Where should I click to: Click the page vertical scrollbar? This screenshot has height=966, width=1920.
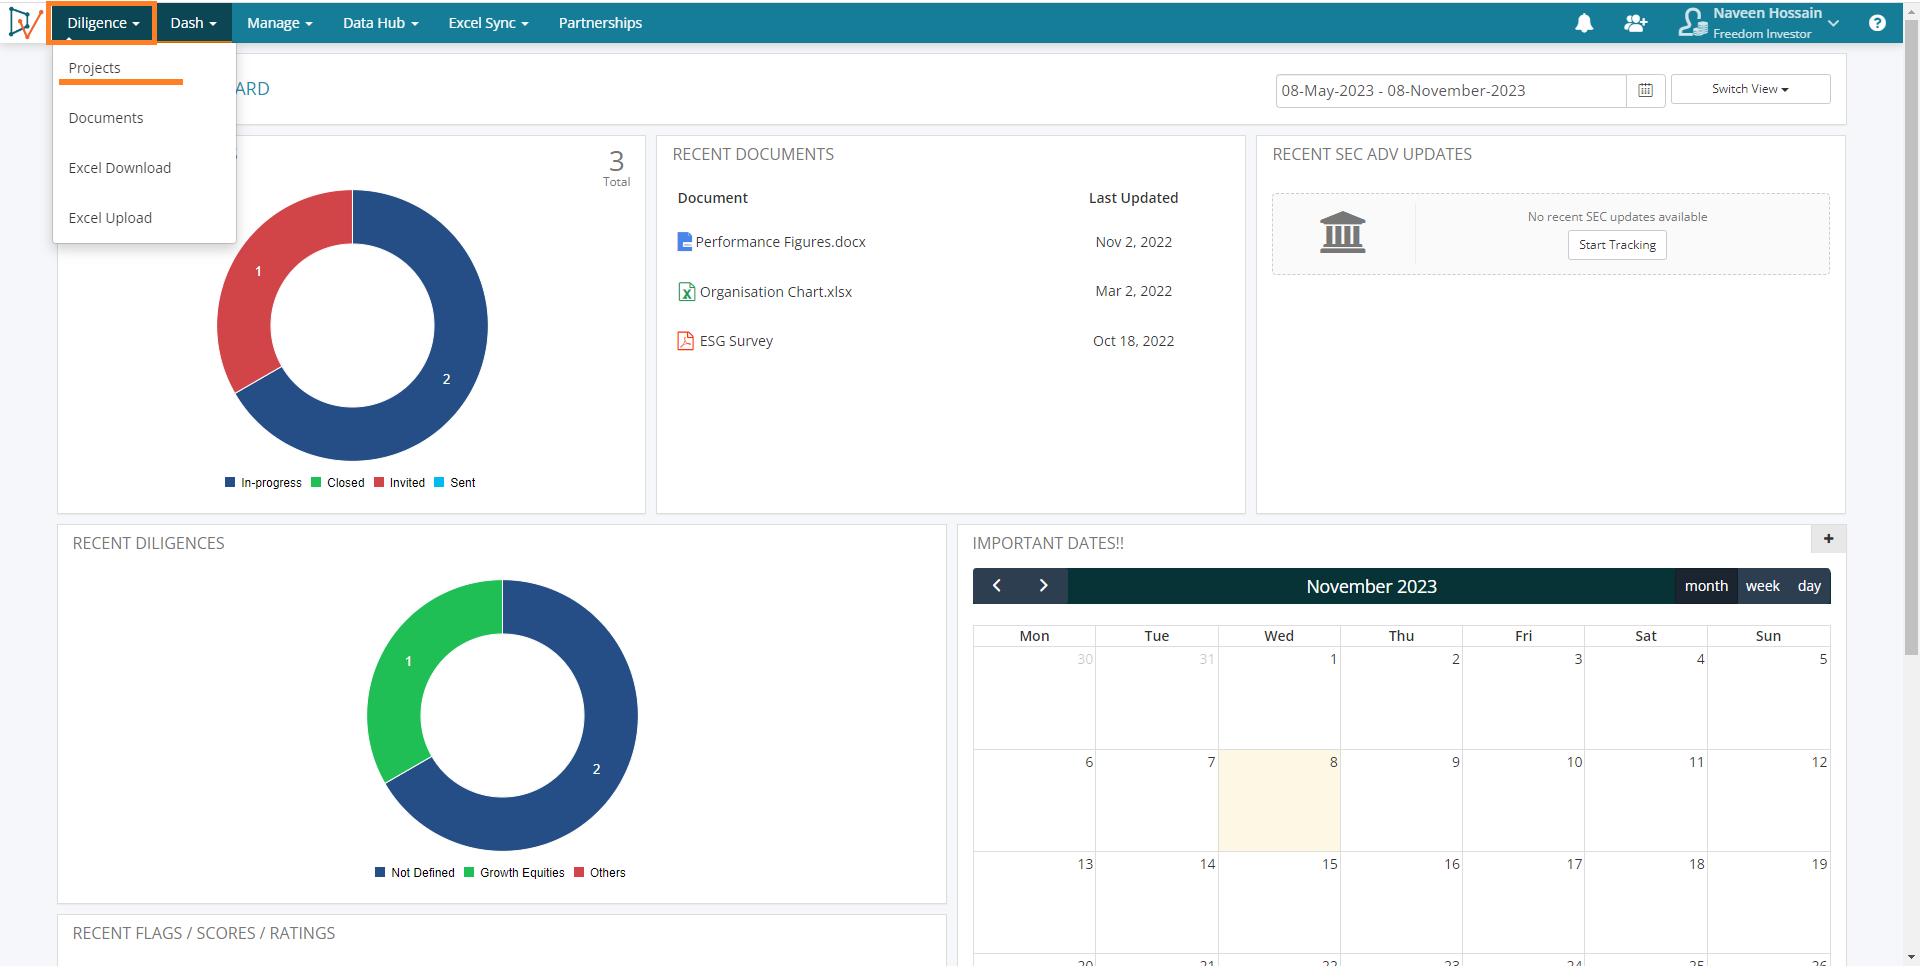pos(1911,340)
